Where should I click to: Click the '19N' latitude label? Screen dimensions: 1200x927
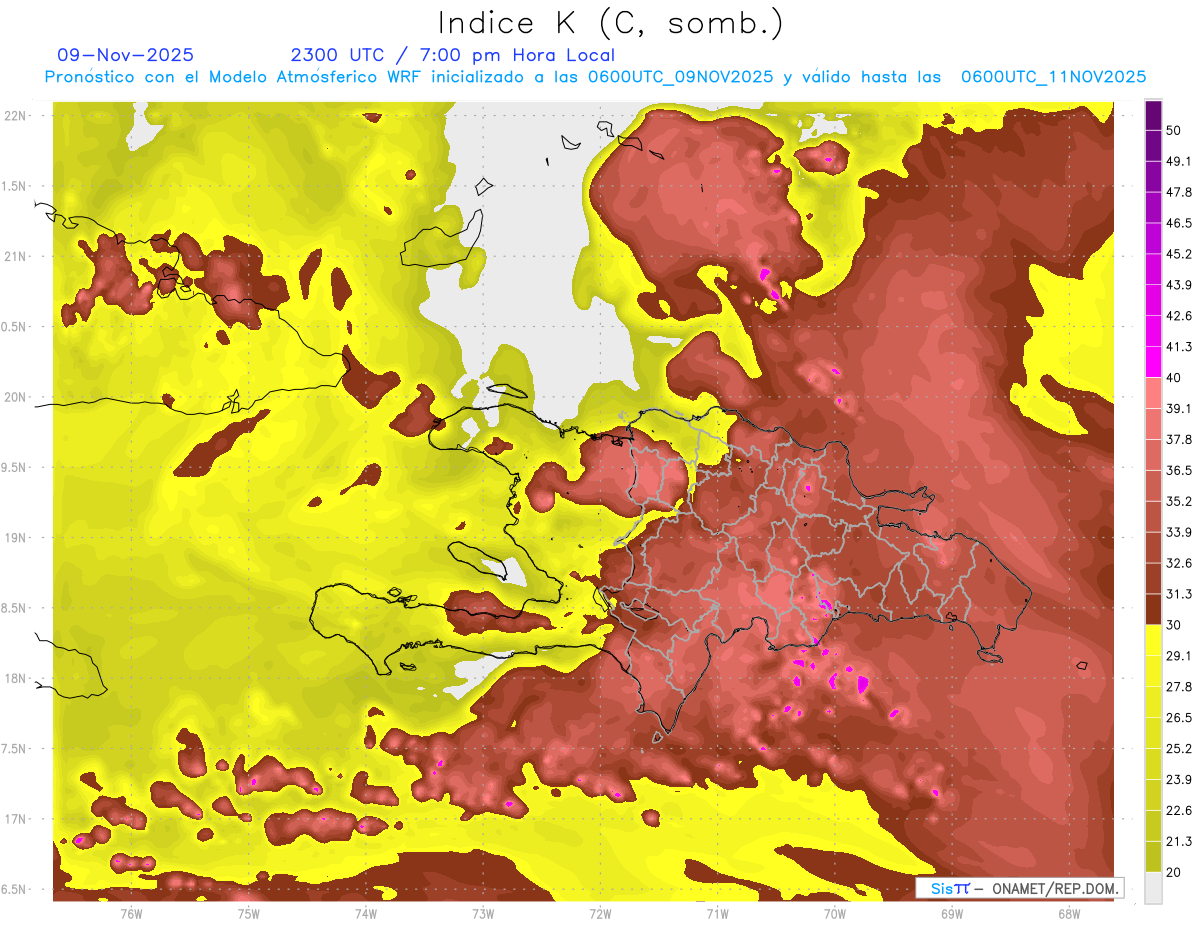[15, 538]
